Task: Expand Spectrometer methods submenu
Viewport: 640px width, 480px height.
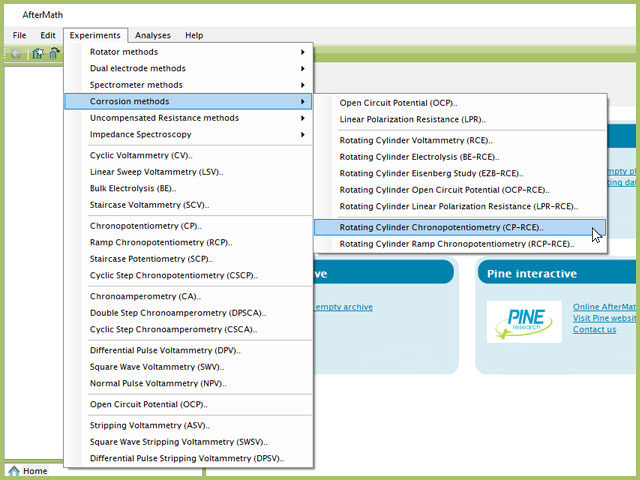Action: coord(188,85)
